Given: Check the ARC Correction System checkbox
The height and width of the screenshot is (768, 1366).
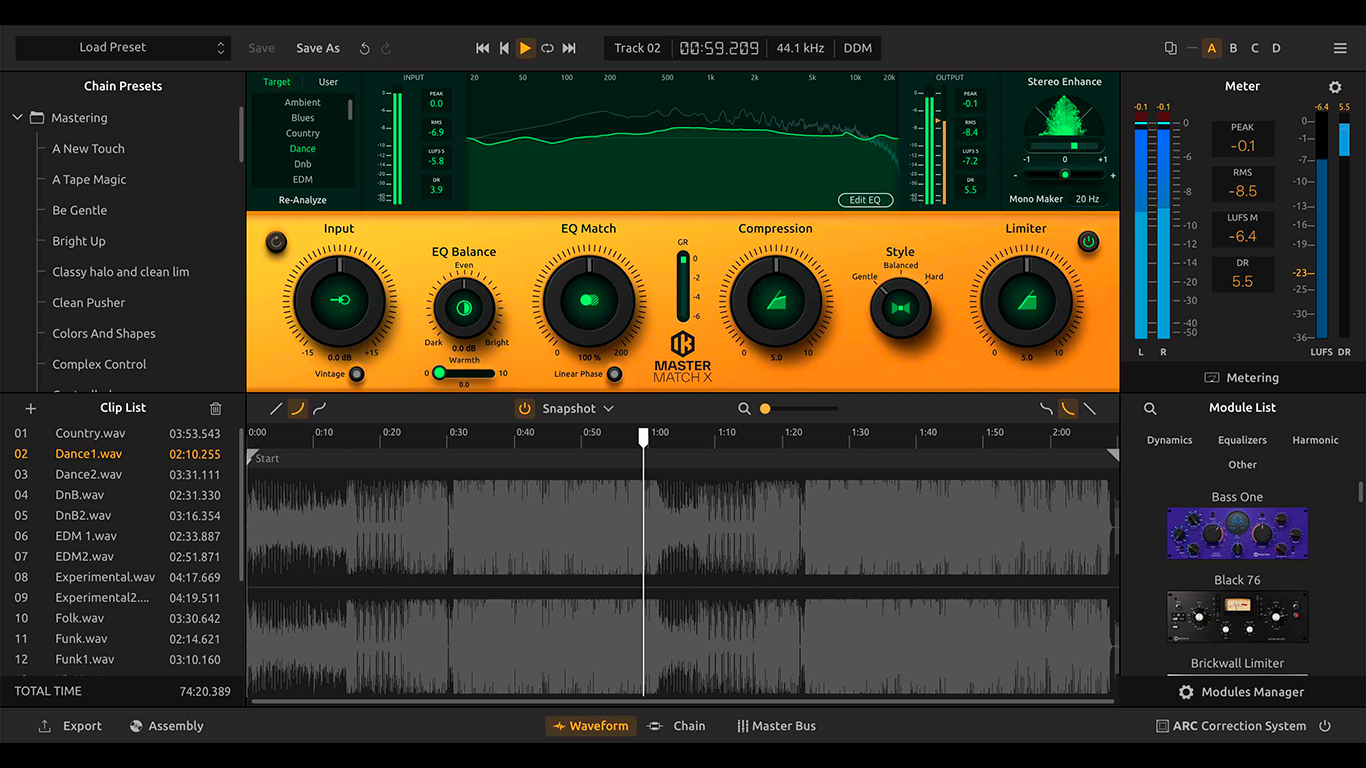Looking at the screenshot, I should click(x=1162, y=726).
